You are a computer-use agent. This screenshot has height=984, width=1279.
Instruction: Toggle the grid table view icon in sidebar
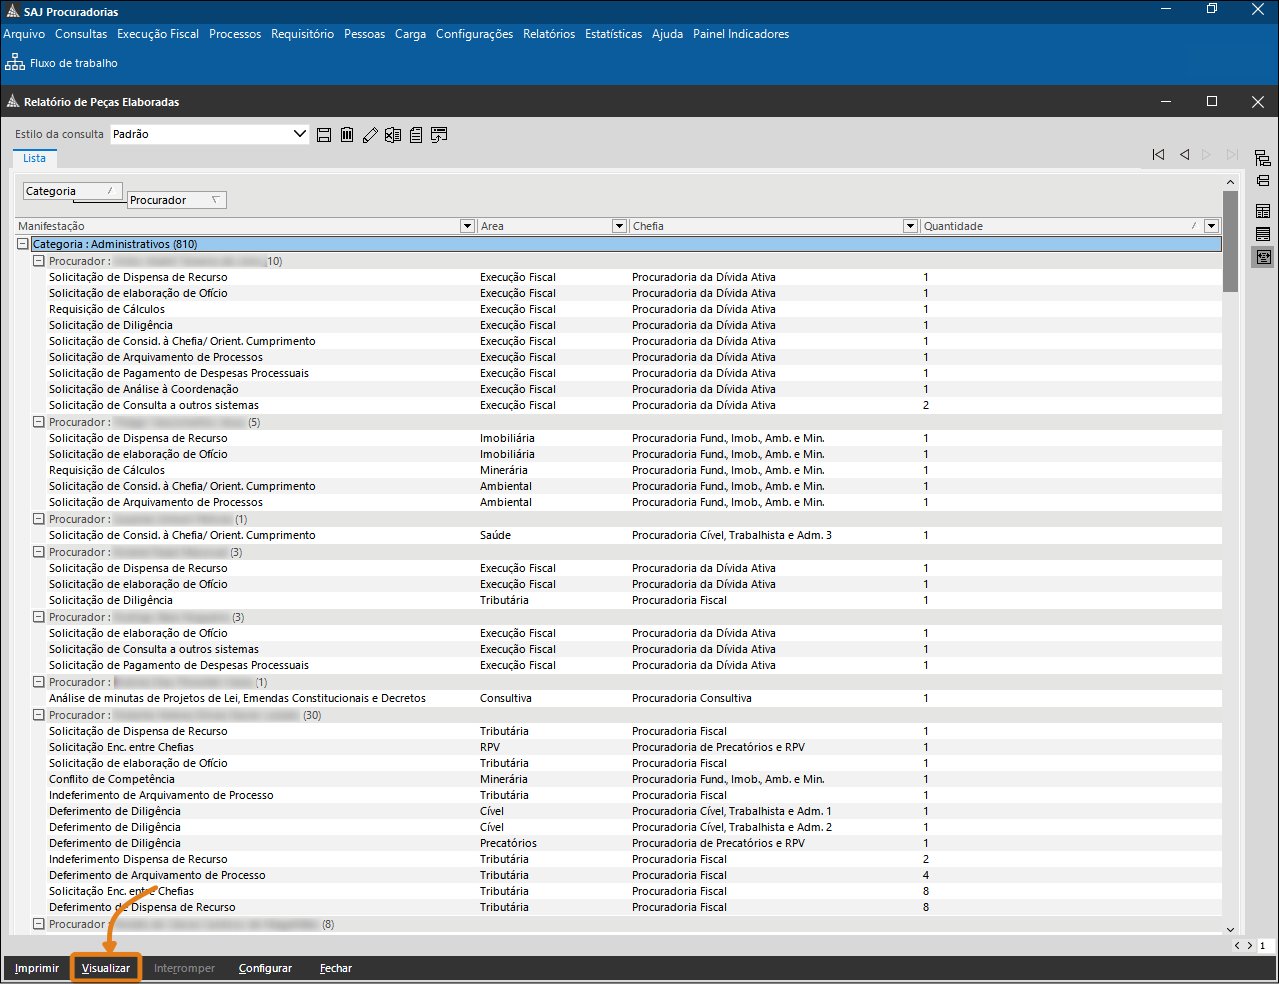(x=1263, y=211)
